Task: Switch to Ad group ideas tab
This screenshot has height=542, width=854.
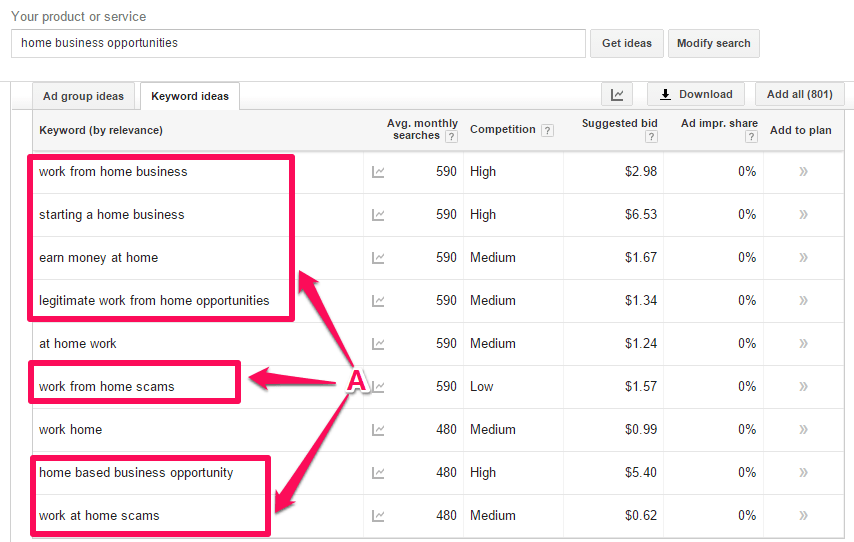Action: [83, 96]
